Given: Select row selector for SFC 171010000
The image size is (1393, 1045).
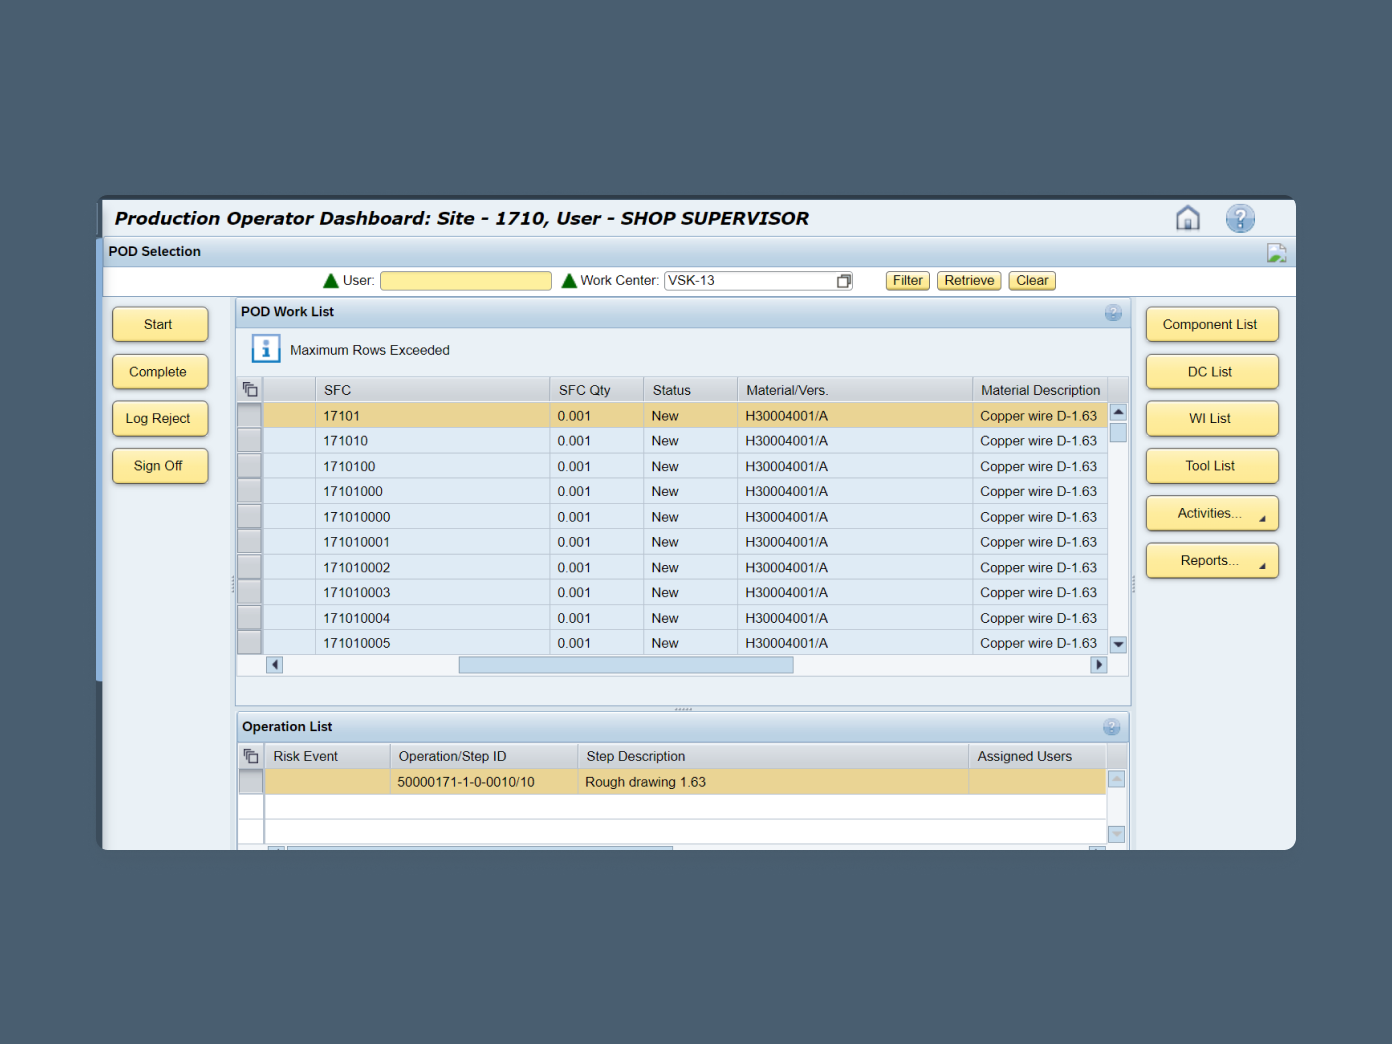Looking at the screenshot, I should click(x=249, y=517).
